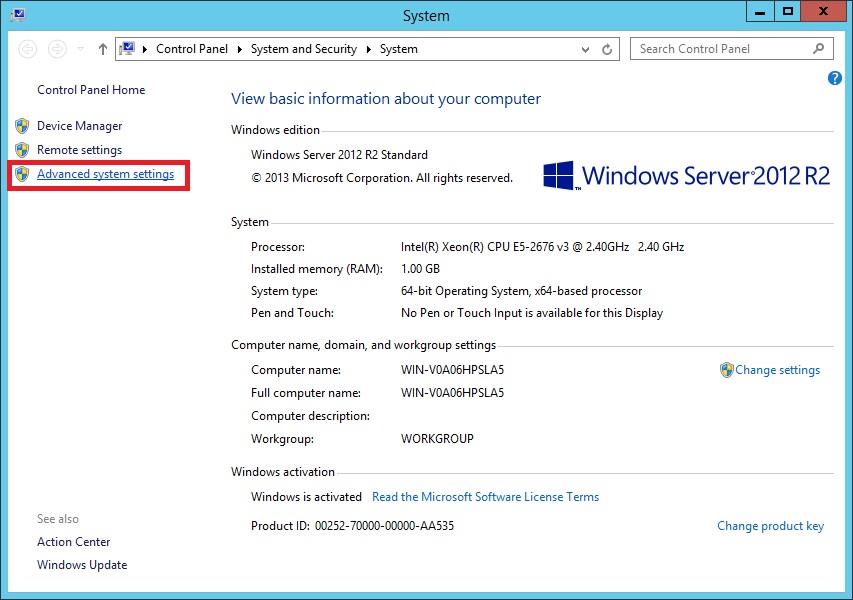Click the installed memory value '1.00 GB'
Image resolution: width=853 pixels, height=600 pixels.
[420, 269]
